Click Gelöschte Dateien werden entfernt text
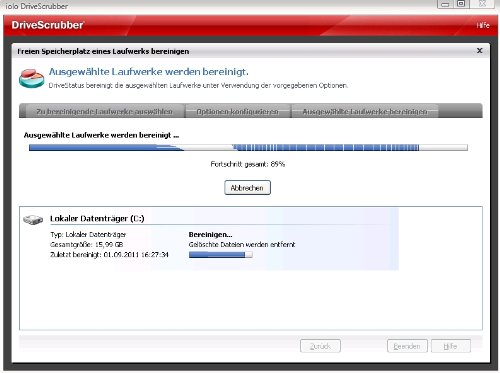 click(242, 245)
